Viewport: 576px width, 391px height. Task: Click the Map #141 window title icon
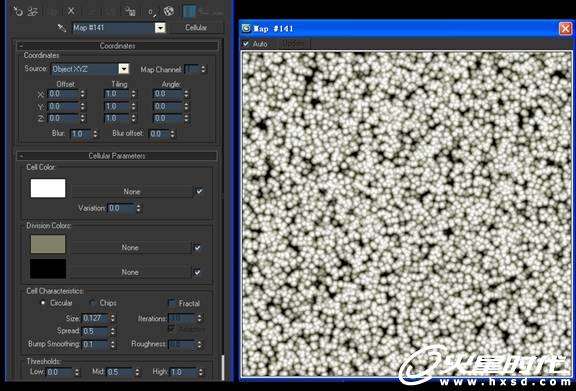246,28
